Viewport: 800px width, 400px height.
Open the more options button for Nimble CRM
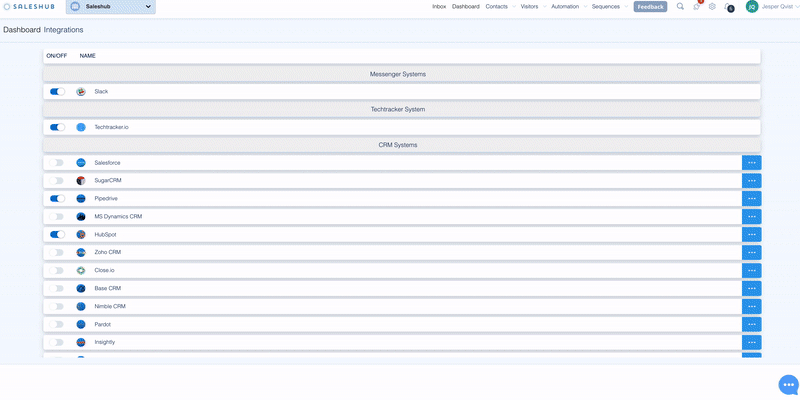(x=752, y=307)
